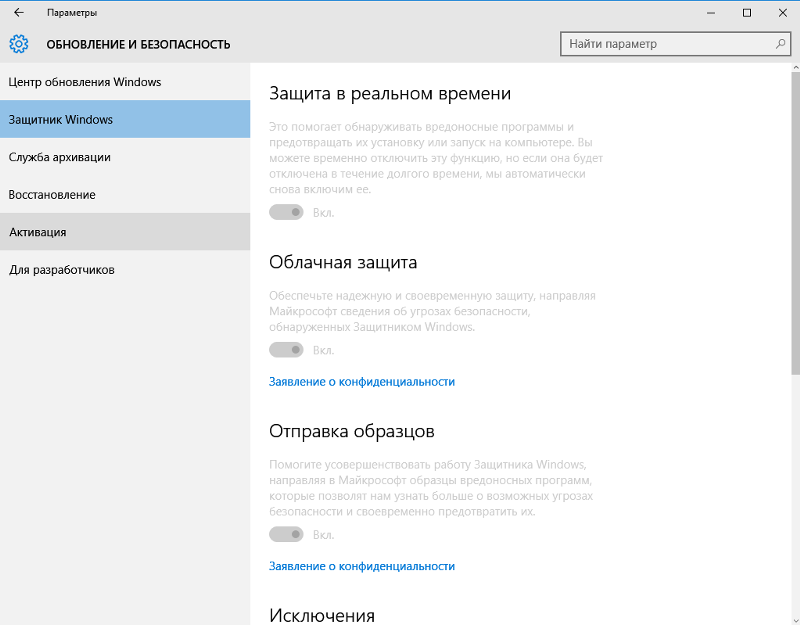Viewport: 800px width, 625px height.
Task: Click the 'Исключения' heading
Action: pyautogui.click(x=322, y=615)
